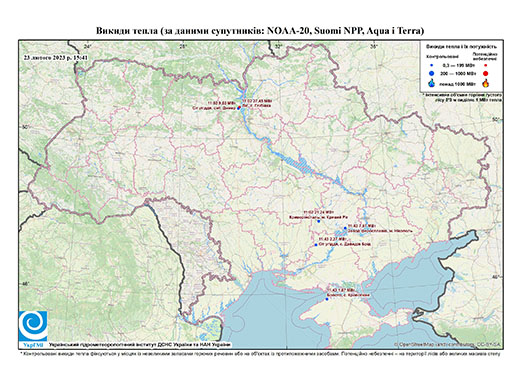The image size is (520, 368).
Task: Click the 36° longitude label at top
Action: pyautogui.click(x=374, y=47)
